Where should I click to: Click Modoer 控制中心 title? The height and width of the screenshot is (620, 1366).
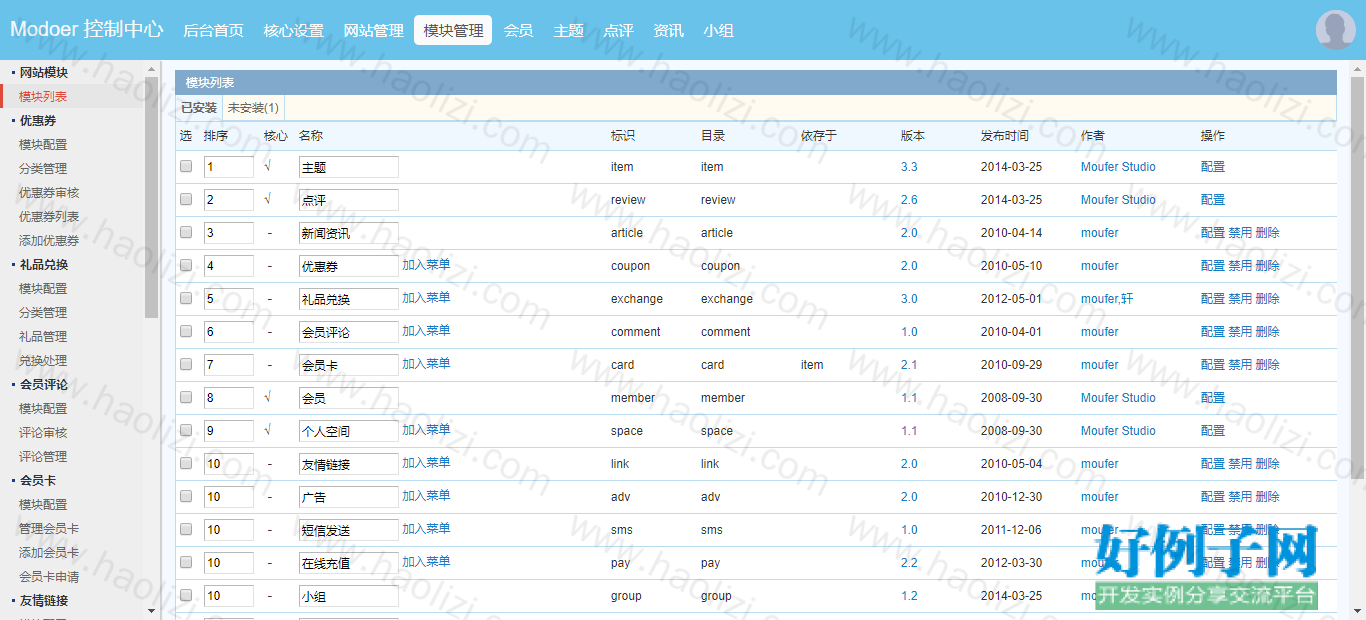[x=87, y=29]
